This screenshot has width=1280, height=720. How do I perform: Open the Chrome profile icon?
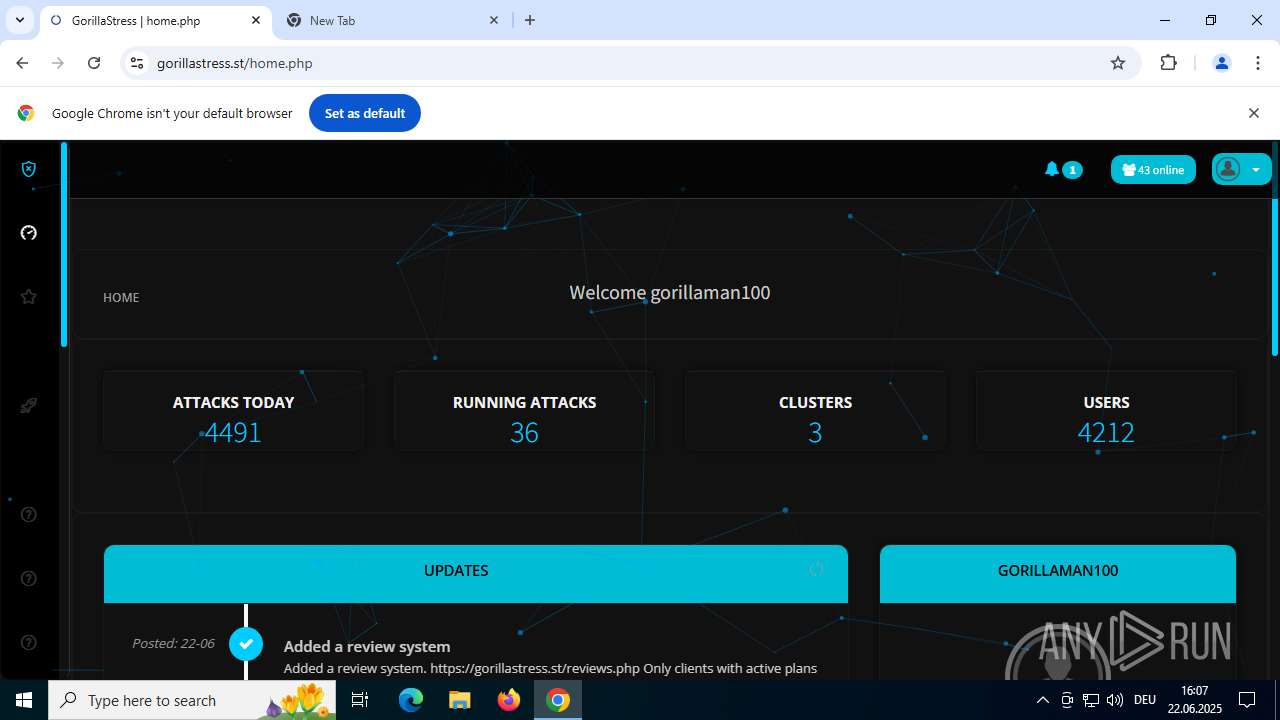(1221, 63)
